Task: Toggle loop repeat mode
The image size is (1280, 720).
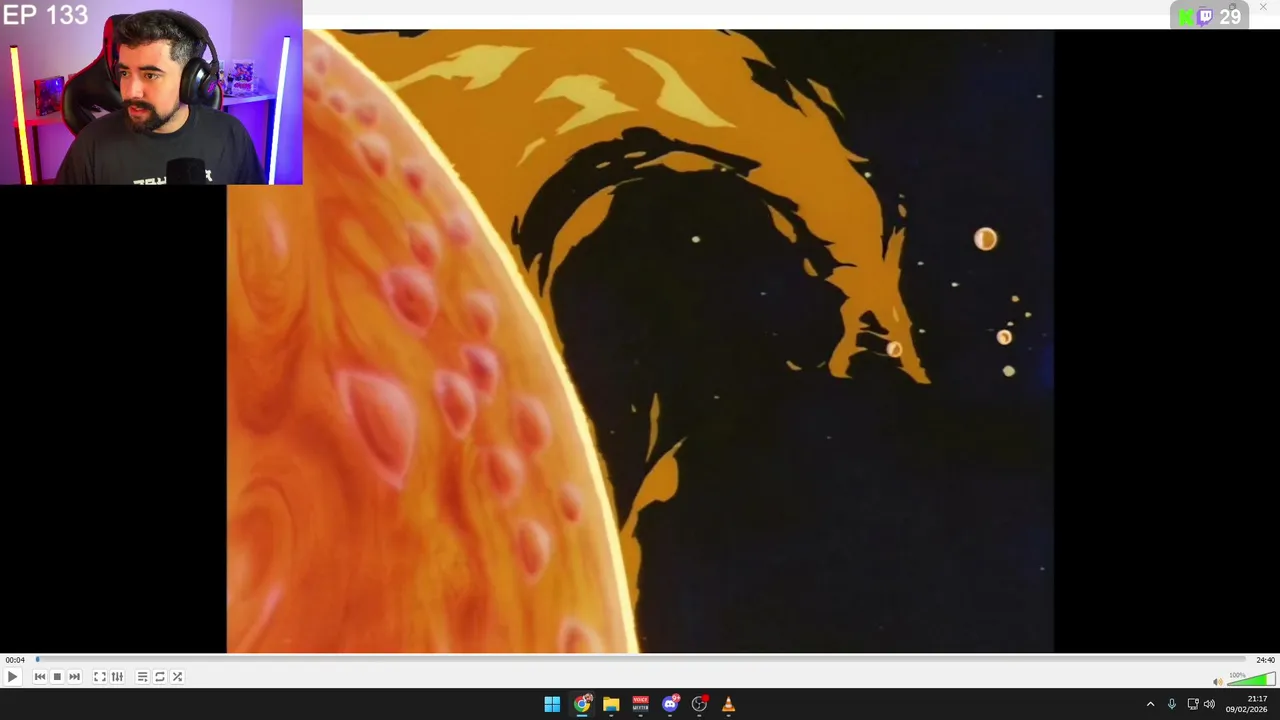Action: click(160, 677)
